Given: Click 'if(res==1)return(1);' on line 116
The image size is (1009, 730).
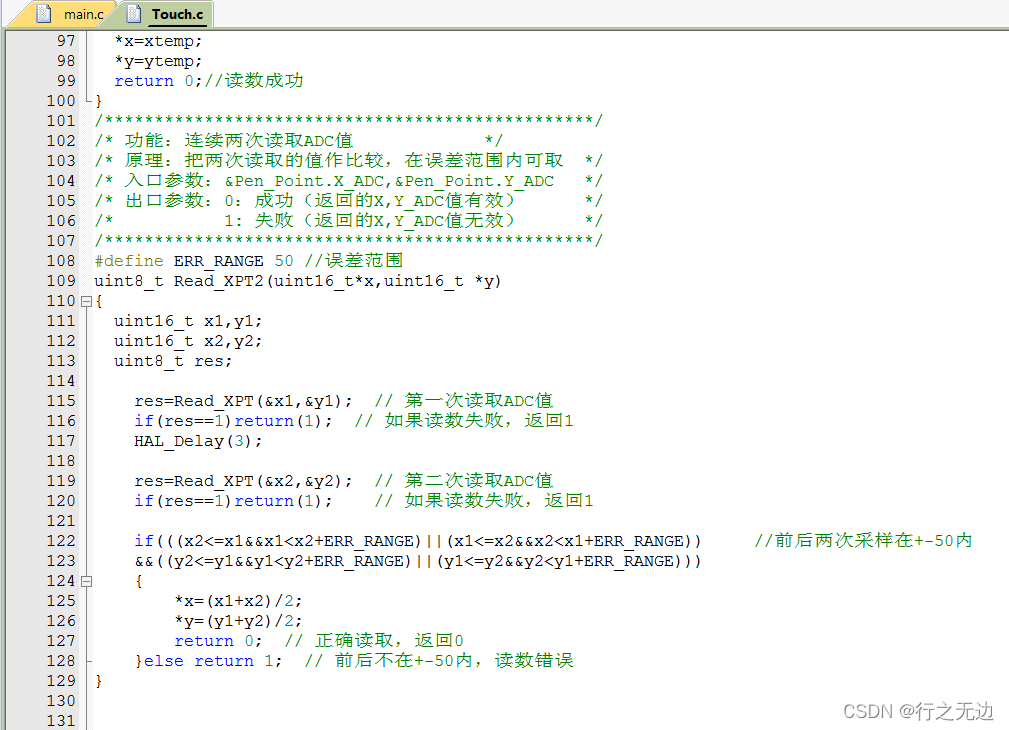Looking at the screenshot, I should (234, 421).
